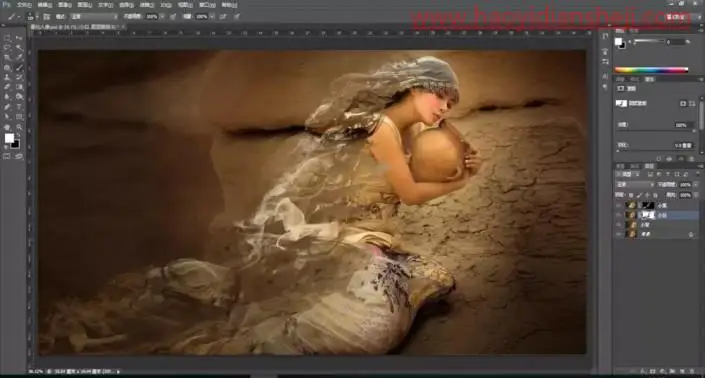Click the opacity value field in options bar
Image resolution: width=705 pixels, height=378 pixels.
(x=152, y=17)
